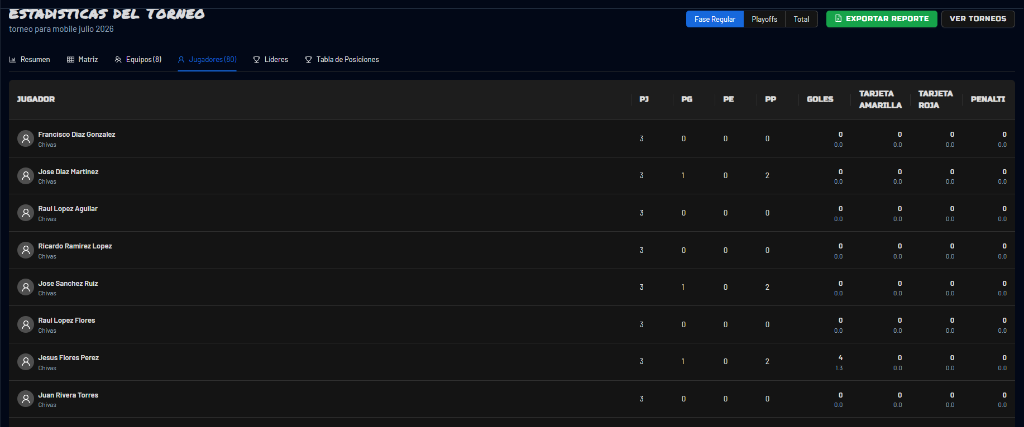Select the Fase Regular filter
Image resolution: width=1024 pixels, height=427 pixels.
pyautogui.click(x=714, y=19)
